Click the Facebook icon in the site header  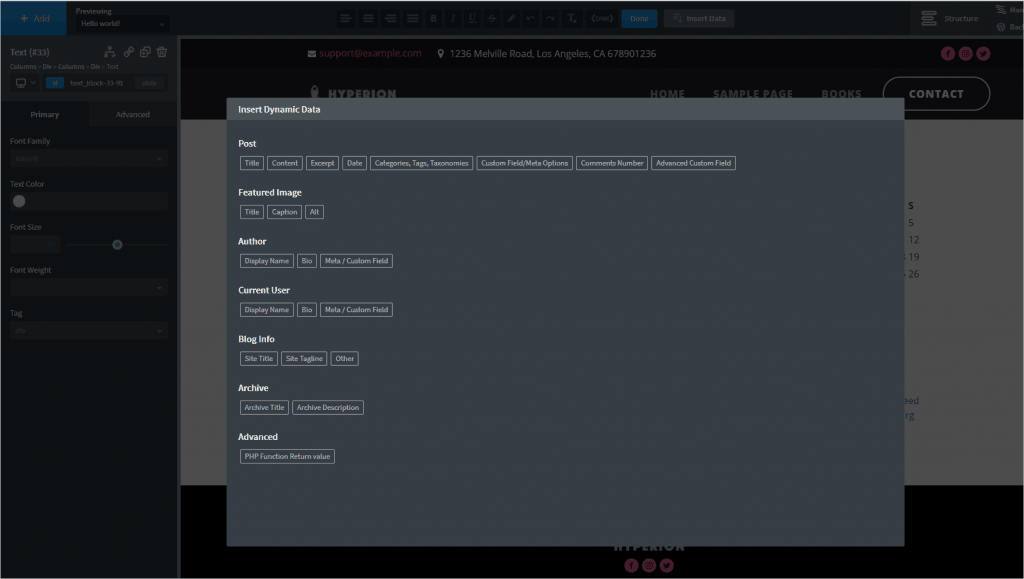948,54
